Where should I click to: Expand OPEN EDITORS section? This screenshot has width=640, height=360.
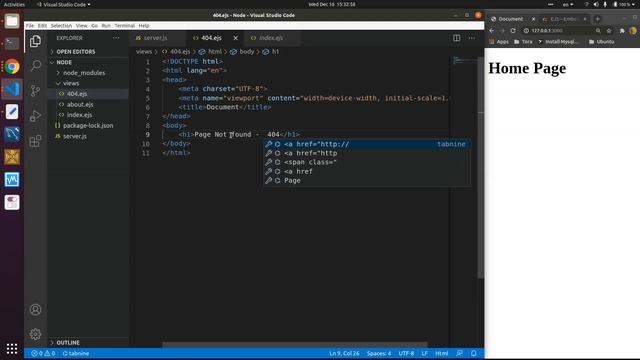pyautogui.click(x=76, y=52)
